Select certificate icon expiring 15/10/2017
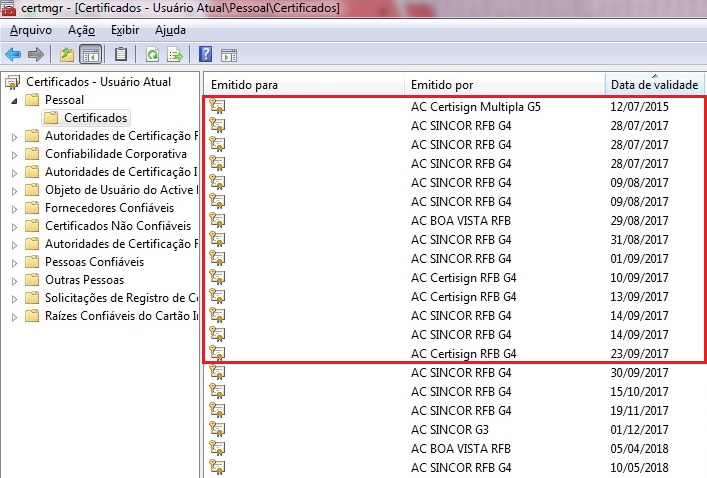Screen dimensions: 707x478 click(x=217, y=391)
